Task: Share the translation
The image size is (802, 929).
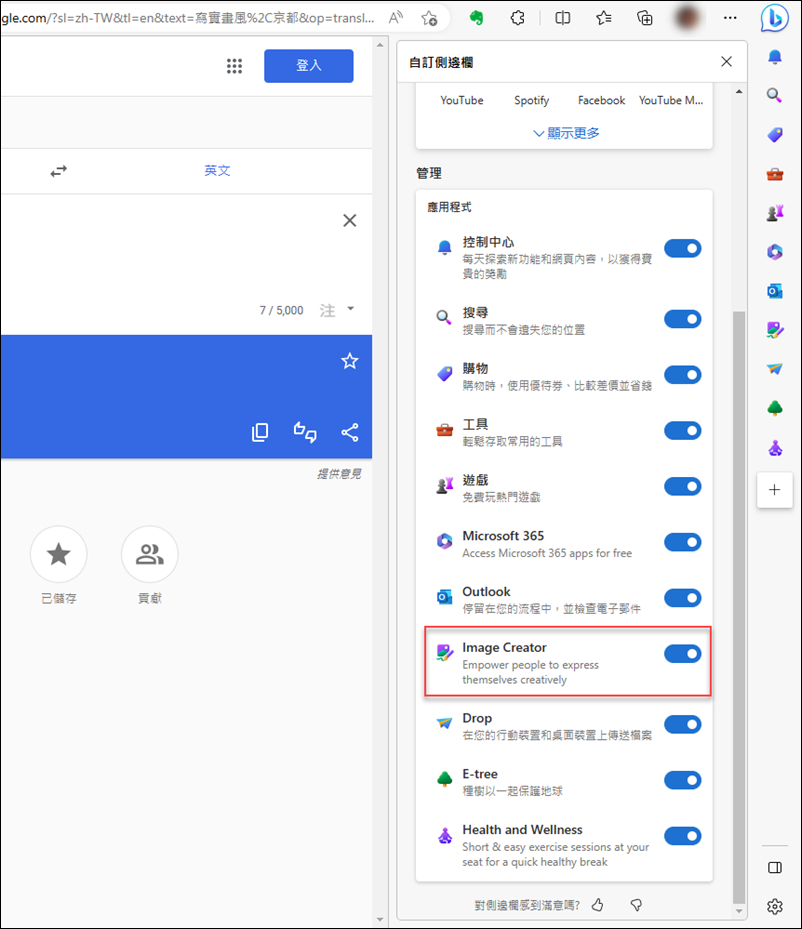Action: (349, 433)
